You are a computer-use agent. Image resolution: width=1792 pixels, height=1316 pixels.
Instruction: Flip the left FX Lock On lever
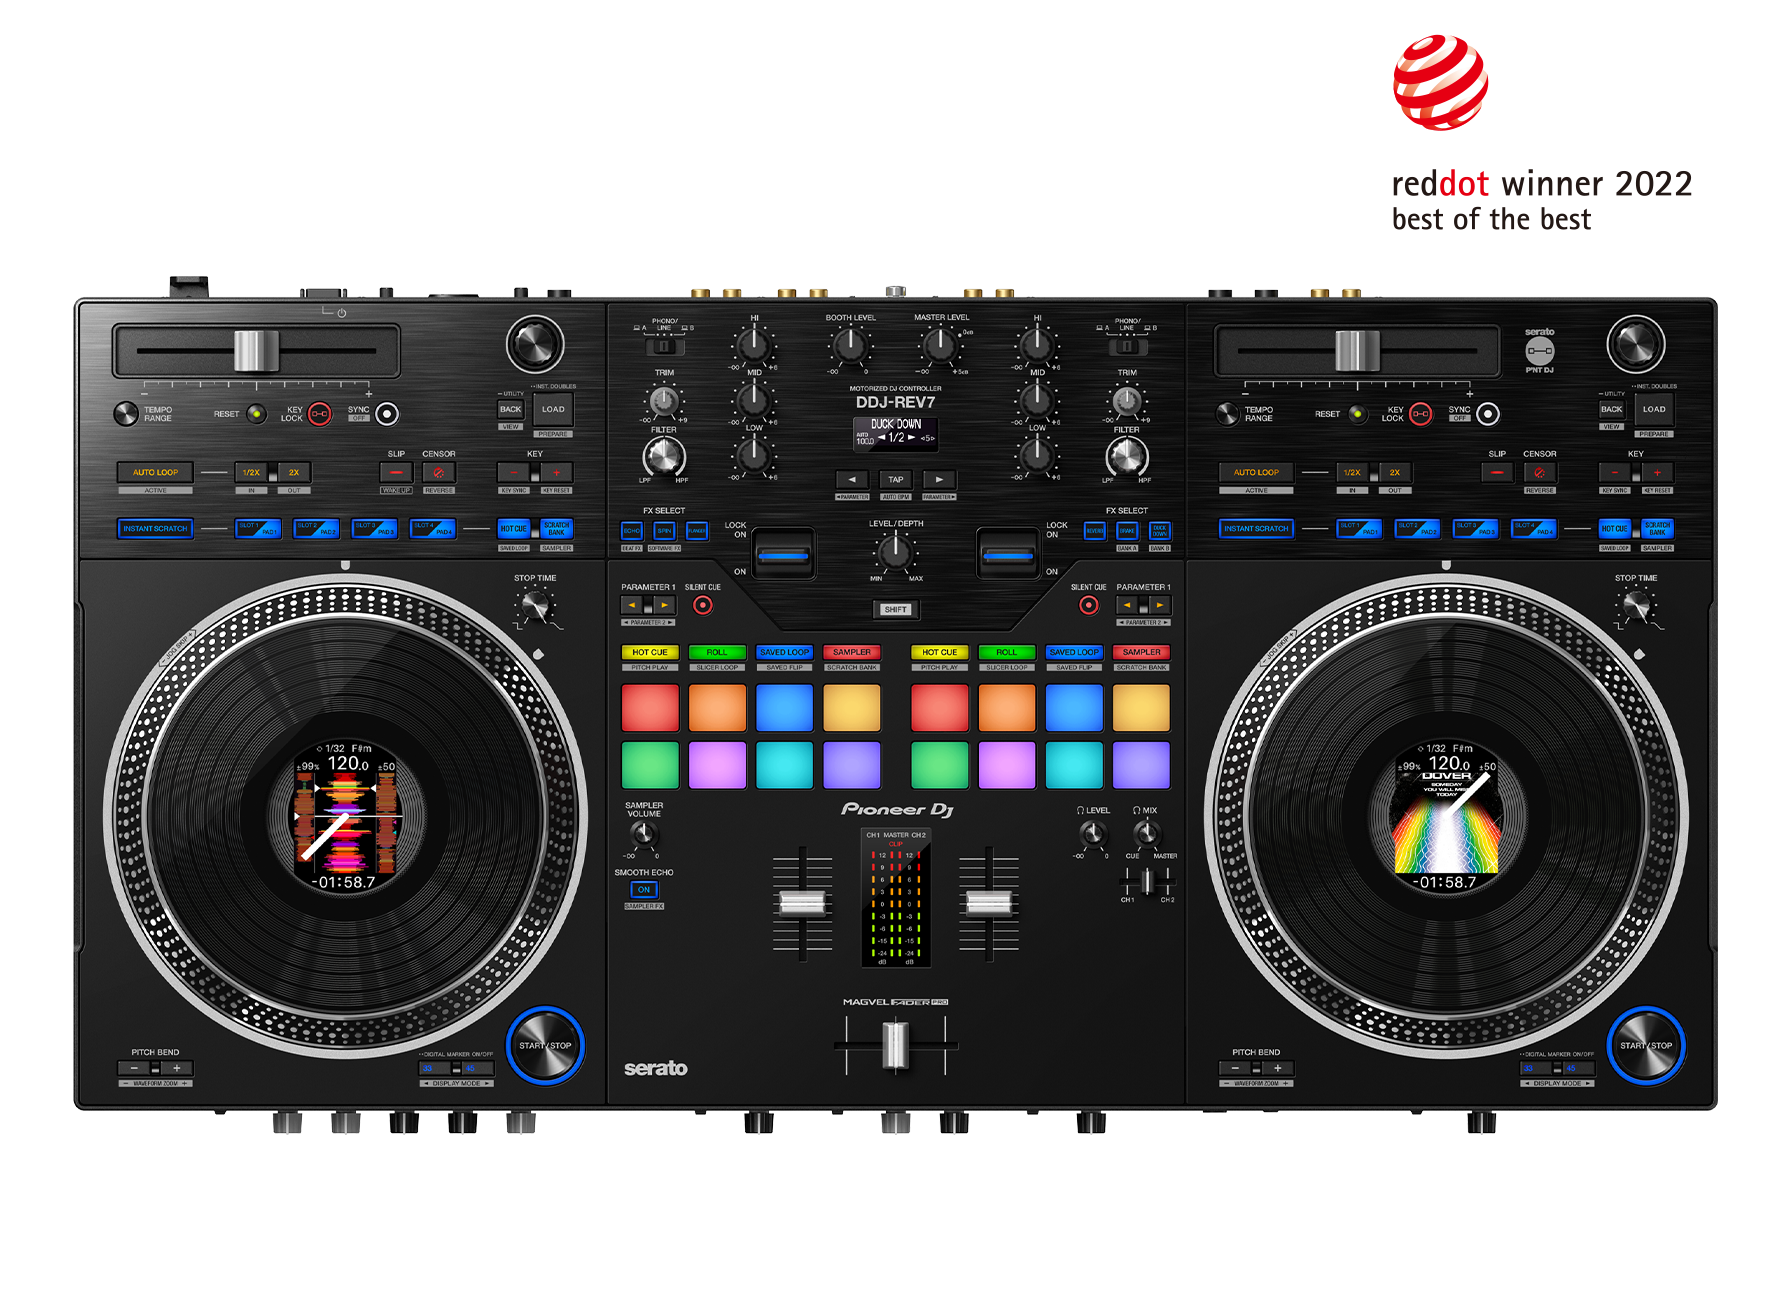click(x=783, y=553)
